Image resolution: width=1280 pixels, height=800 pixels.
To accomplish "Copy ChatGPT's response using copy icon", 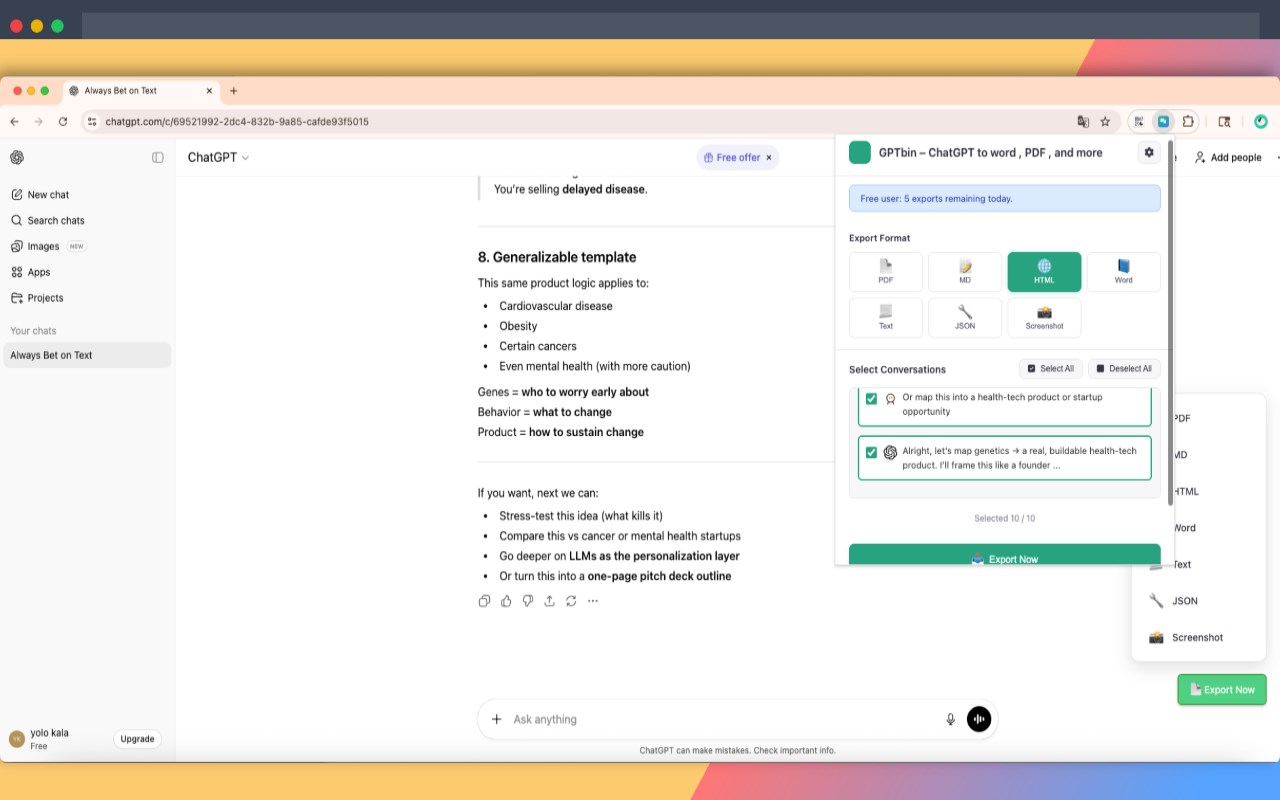I will point(484,600).
